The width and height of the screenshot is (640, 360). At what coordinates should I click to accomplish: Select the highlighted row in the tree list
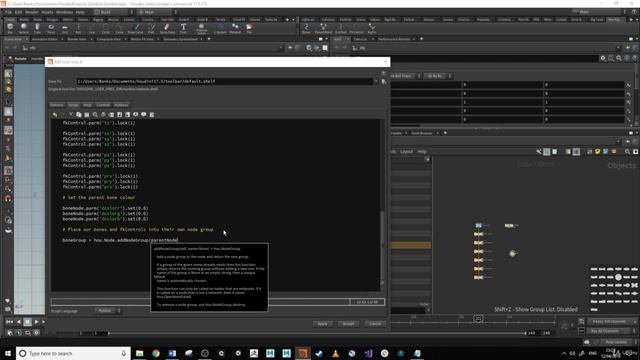tap(410, 245)
